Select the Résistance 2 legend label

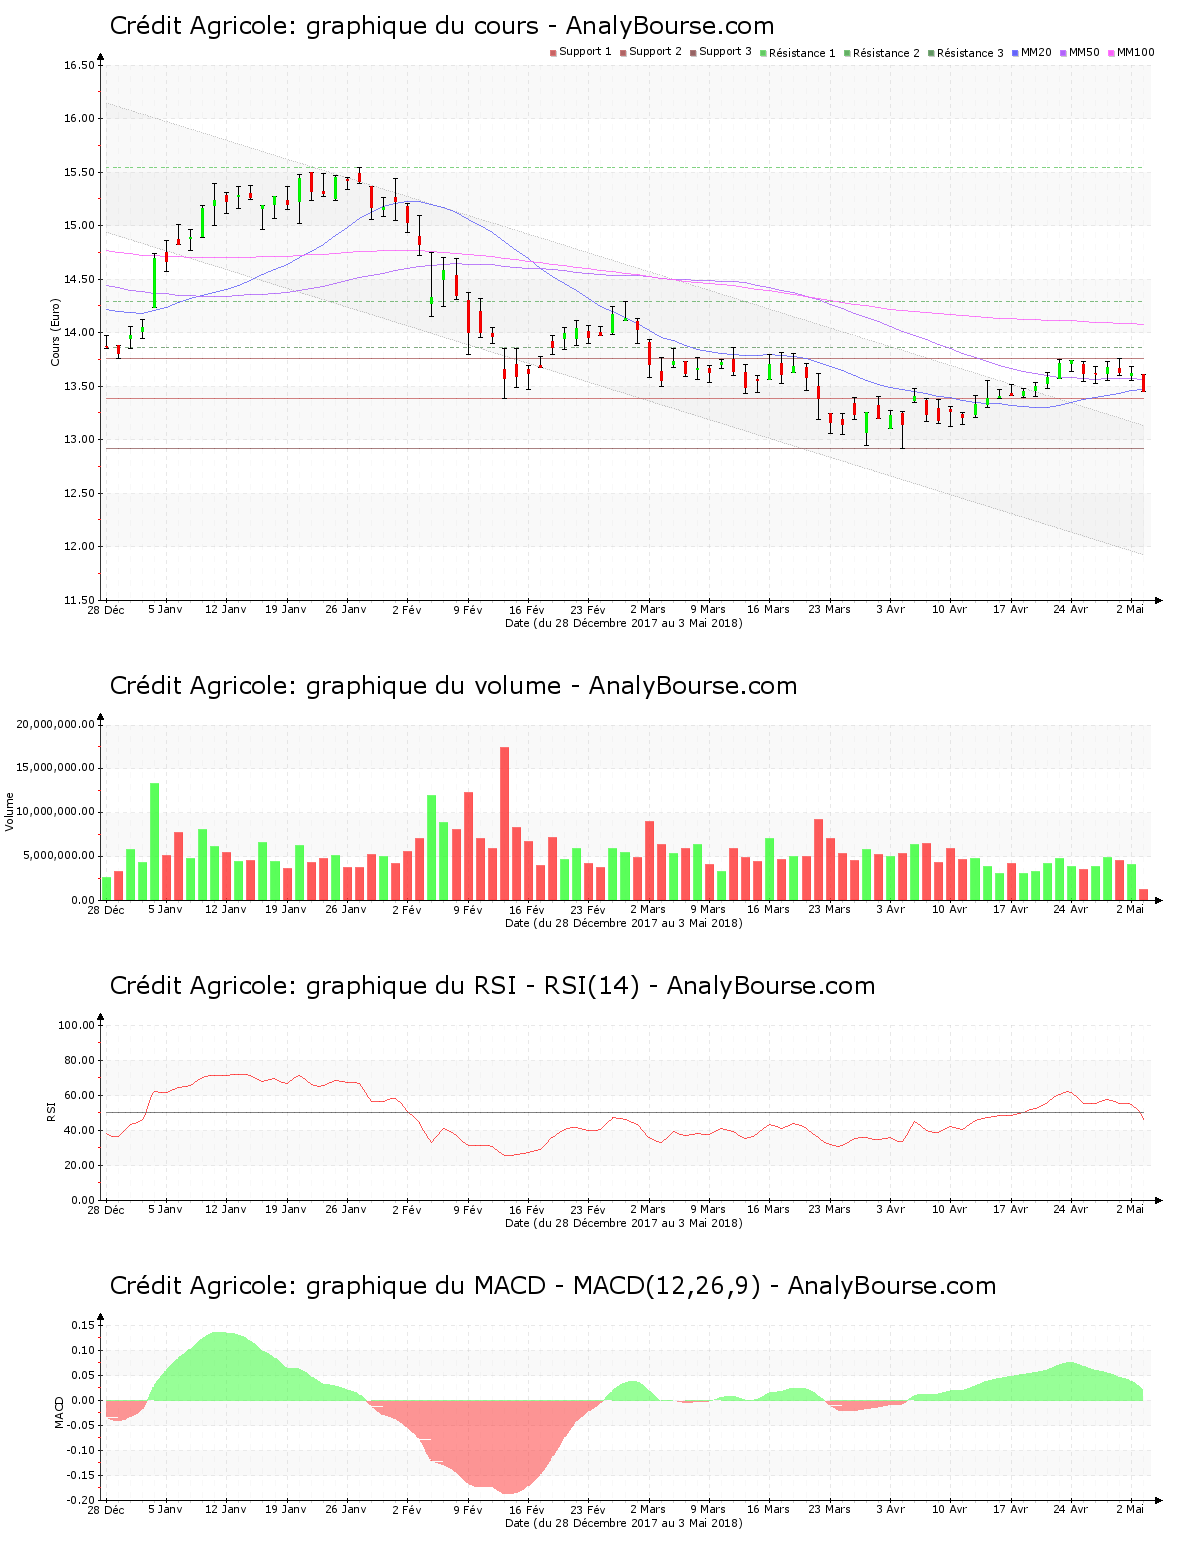click(x=886, y=53)
